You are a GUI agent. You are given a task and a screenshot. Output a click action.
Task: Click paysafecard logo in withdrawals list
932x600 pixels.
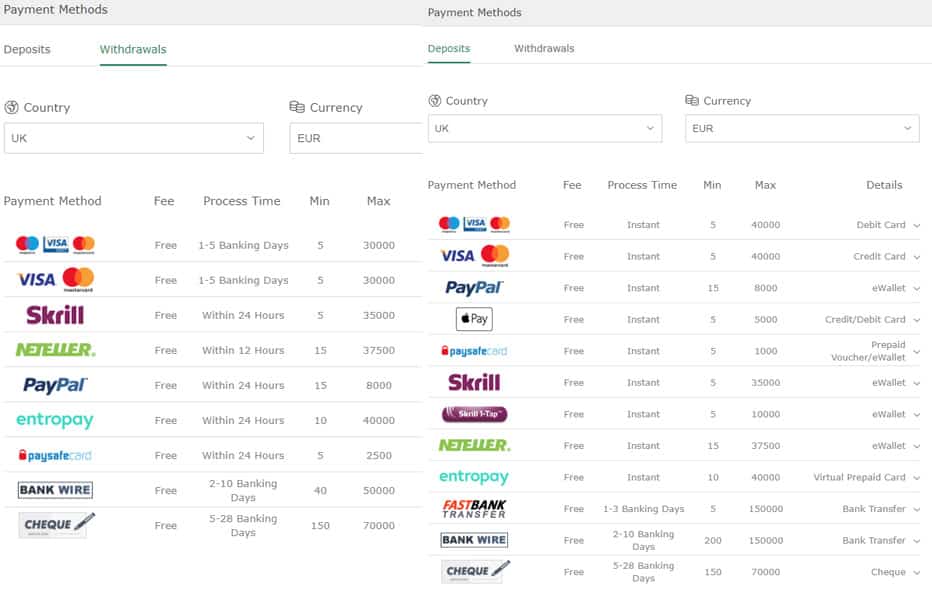click(55, 456)
